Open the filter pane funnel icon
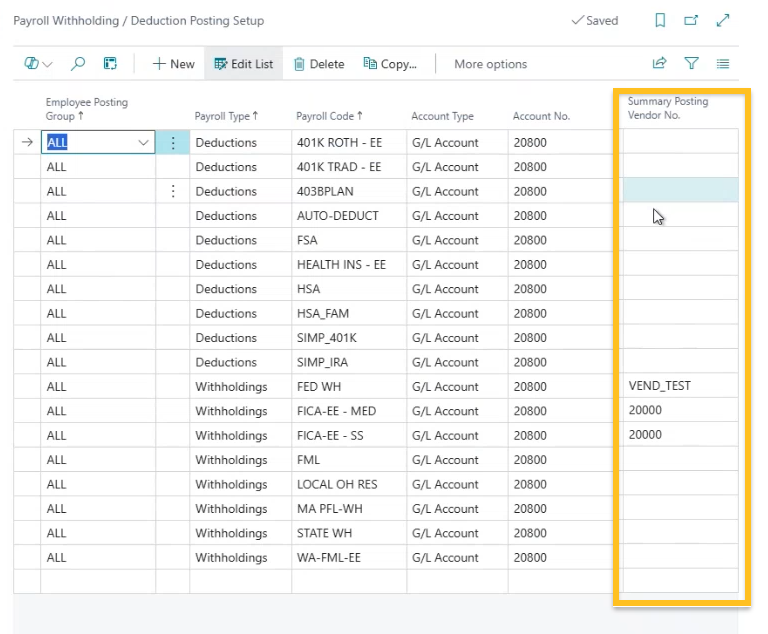768x634 pixels. click(691, 64)
